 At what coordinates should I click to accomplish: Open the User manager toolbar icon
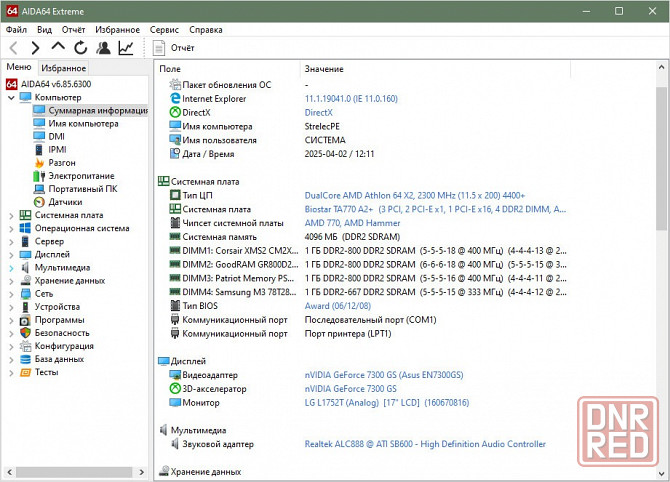(x=103, y=48)
